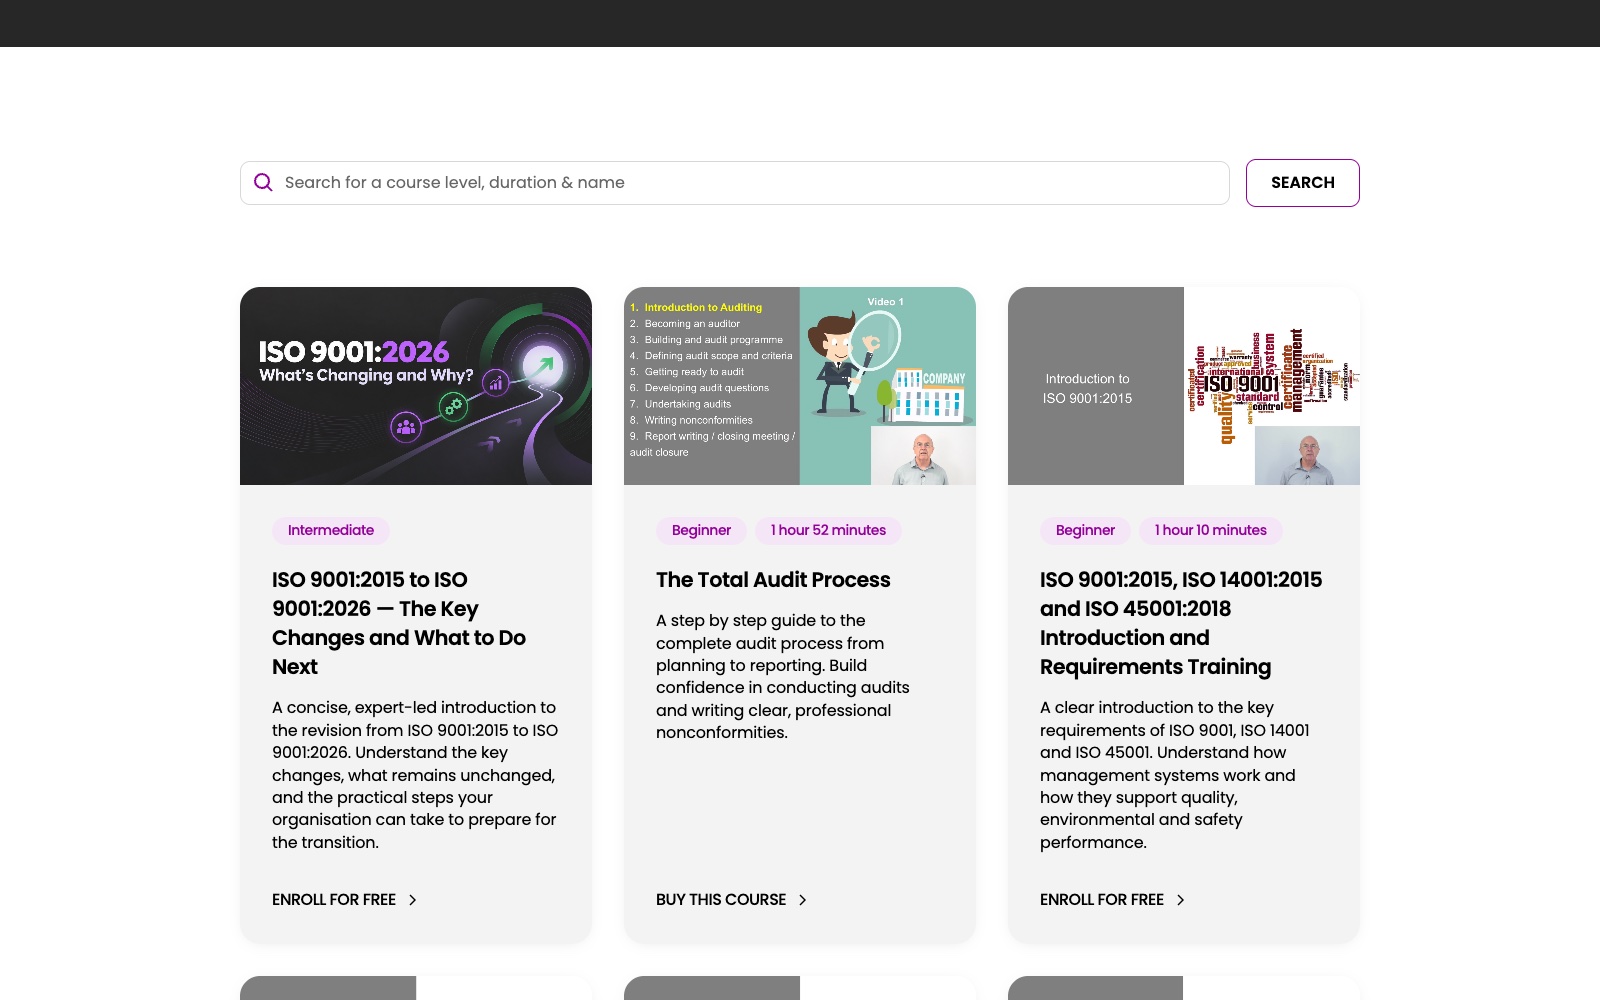Screen dimensions: 1600x1000
Task: Open ISO 9001:2015 to ISO 9001:2026 title
Action: pyautogui.click(x=399, y=623)
